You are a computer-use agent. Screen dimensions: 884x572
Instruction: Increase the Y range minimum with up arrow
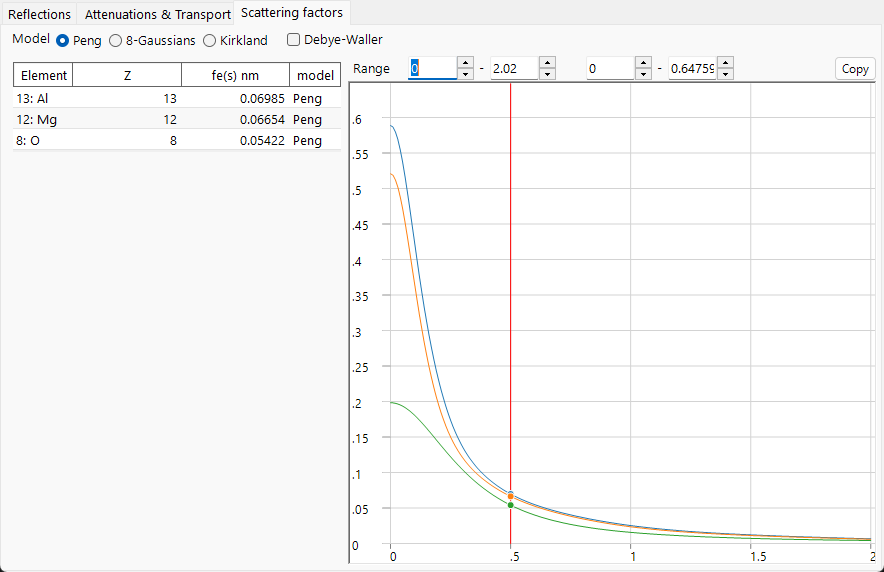(x=643, y=63)
